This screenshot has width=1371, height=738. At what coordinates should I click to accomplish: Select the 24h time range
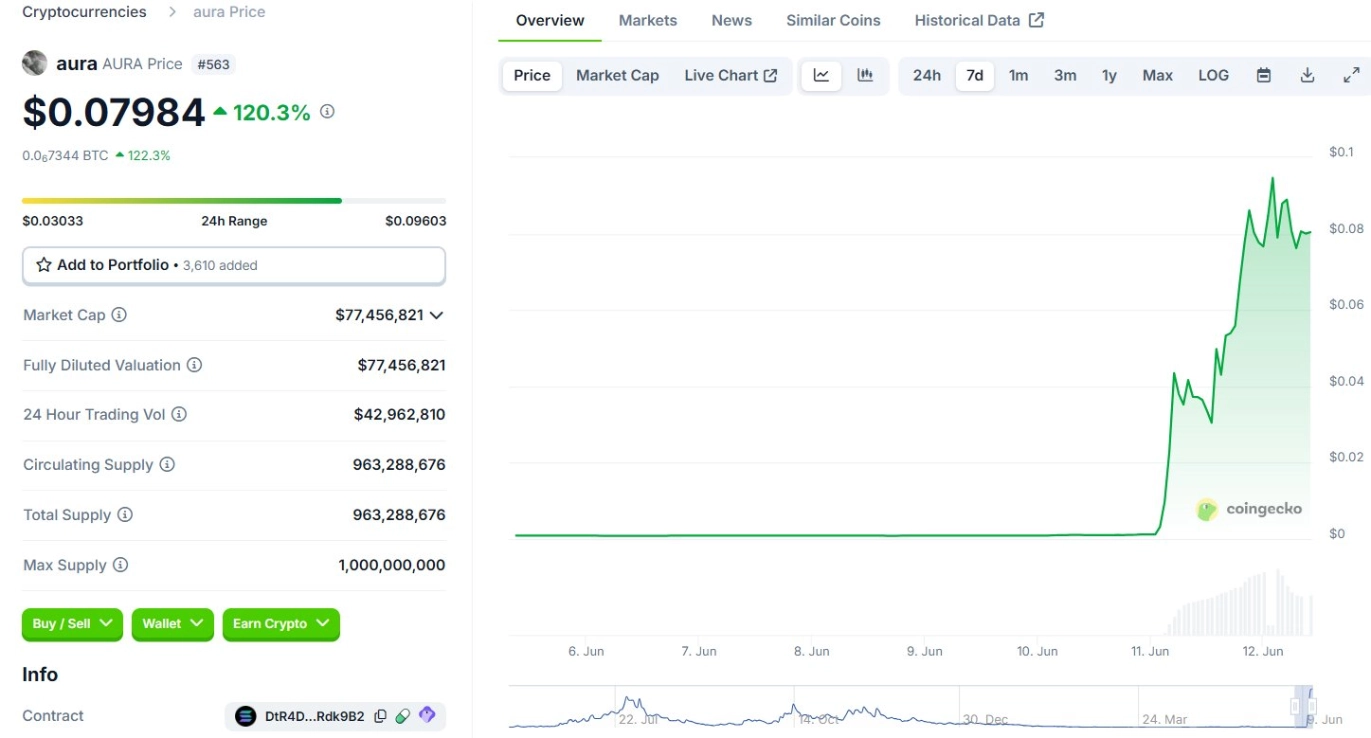click(926, 75)
